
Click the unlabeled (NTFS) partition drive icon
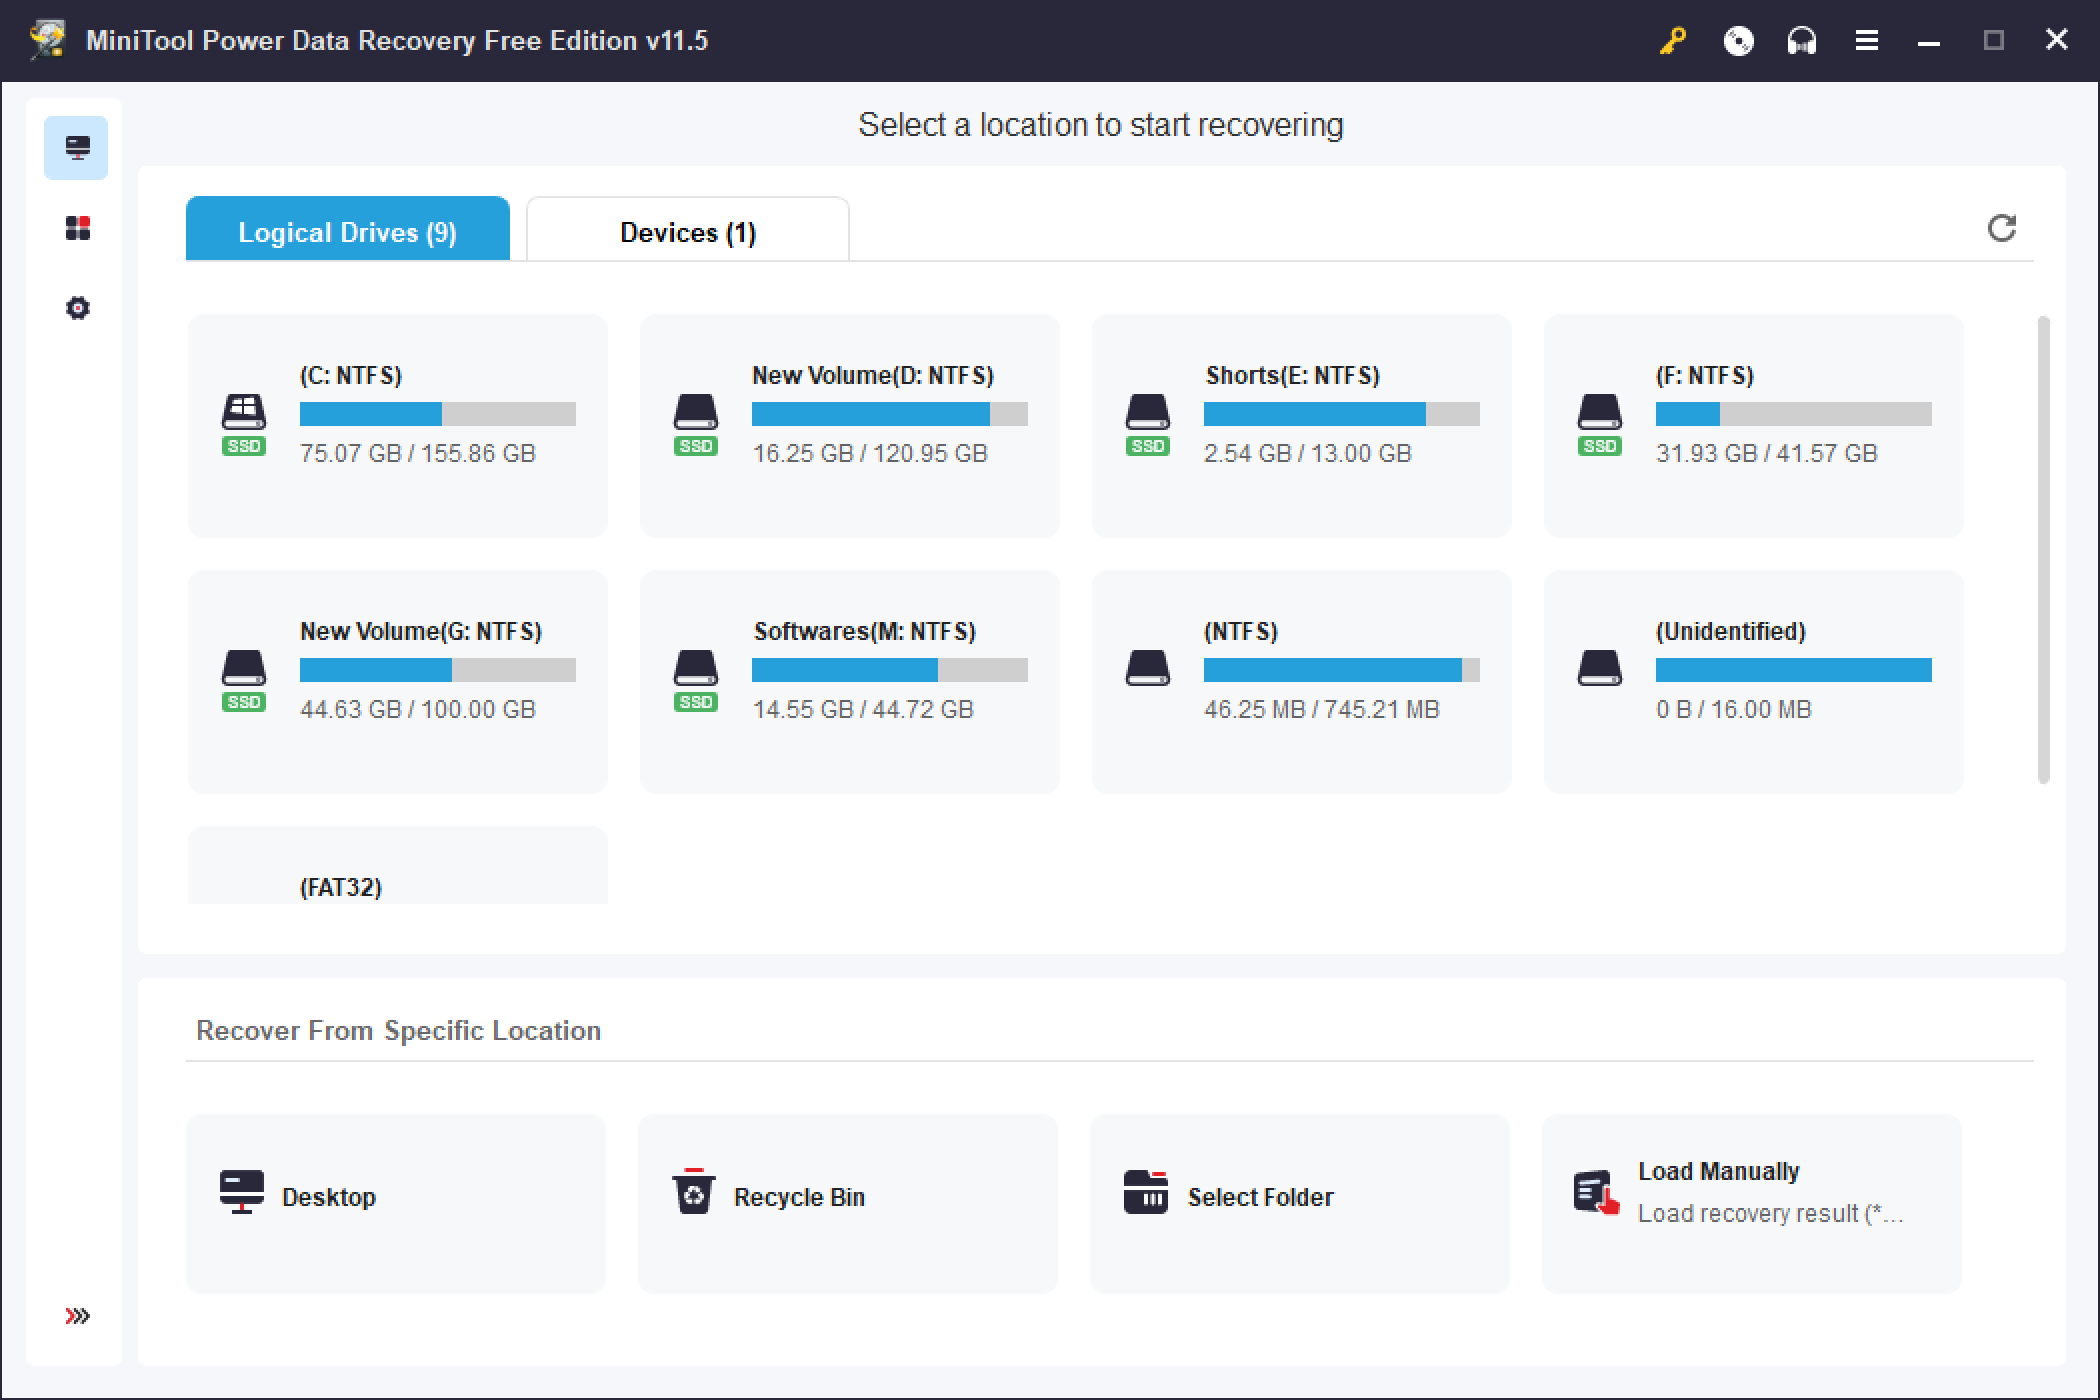tap(1148, 668)
